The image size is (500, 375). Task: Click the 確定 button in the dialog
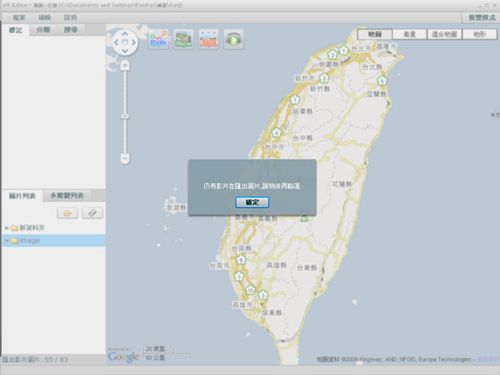coord(252,202)
